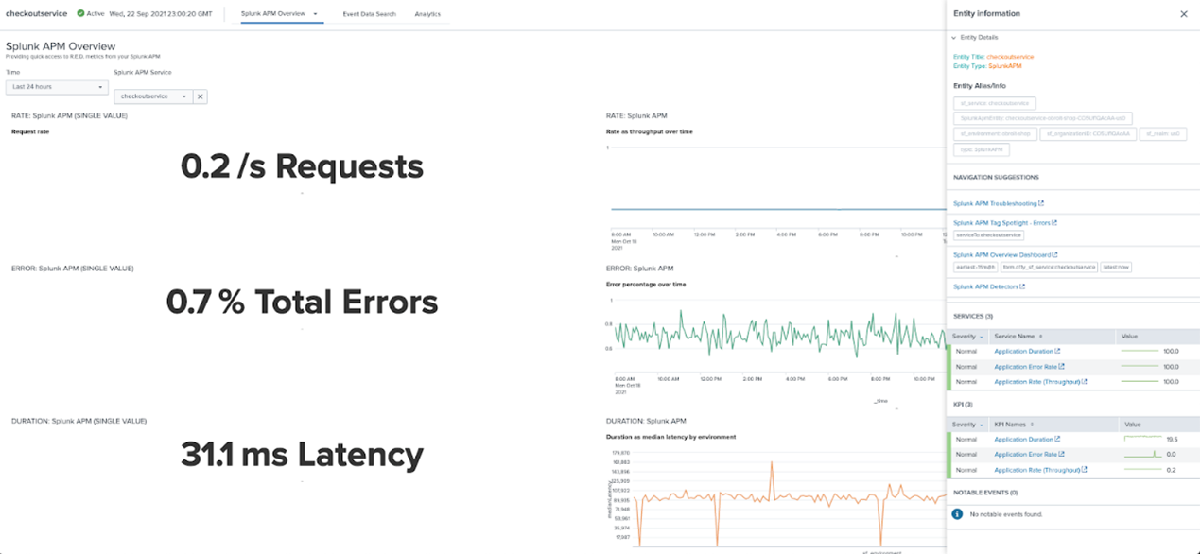
Task: Click the green Active status icon
Action: [x=81, y=14]
